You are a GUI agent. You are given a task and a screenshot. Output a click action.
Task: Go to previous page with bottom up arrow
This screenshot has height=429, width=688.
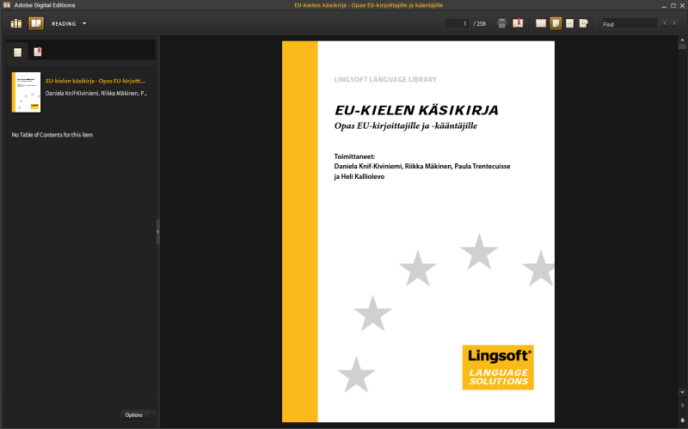(682, 405)
